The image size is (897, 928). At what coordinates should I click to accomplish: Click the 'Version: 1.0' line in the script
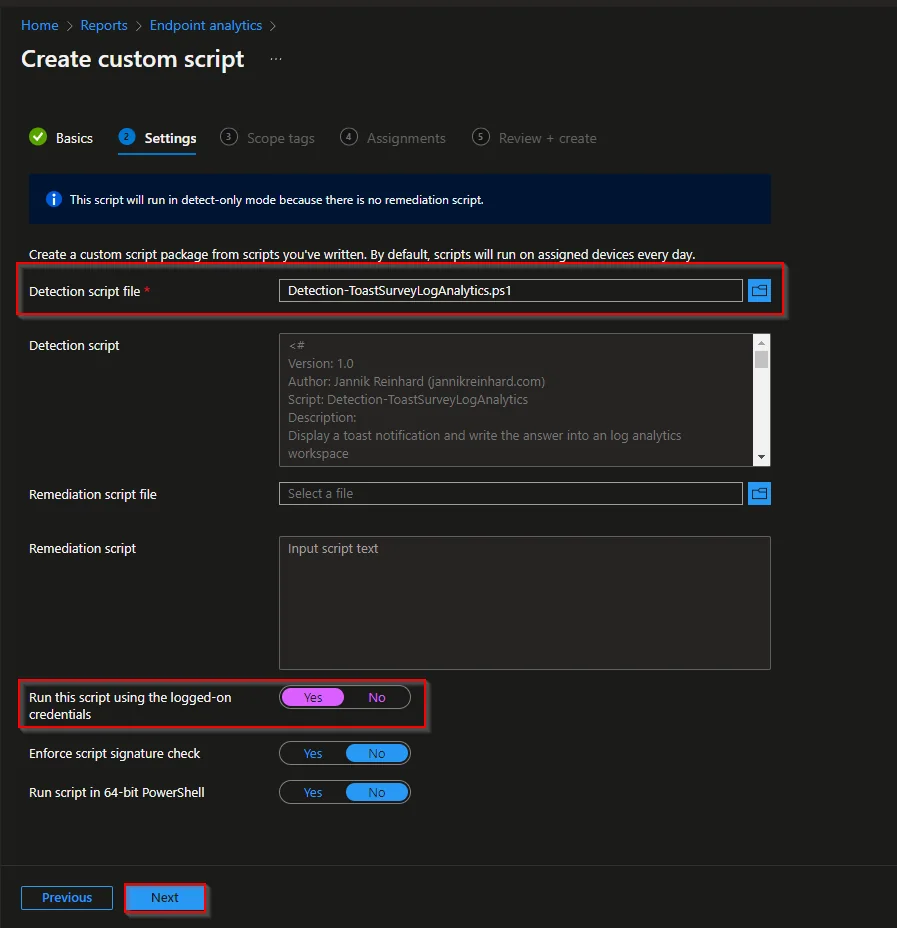coord(321,363)
